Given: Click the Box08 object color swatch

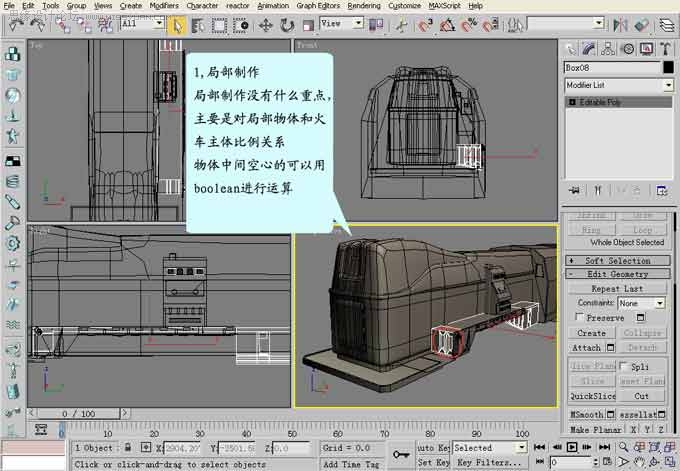Looking at the screenshot, I should 668,67.
